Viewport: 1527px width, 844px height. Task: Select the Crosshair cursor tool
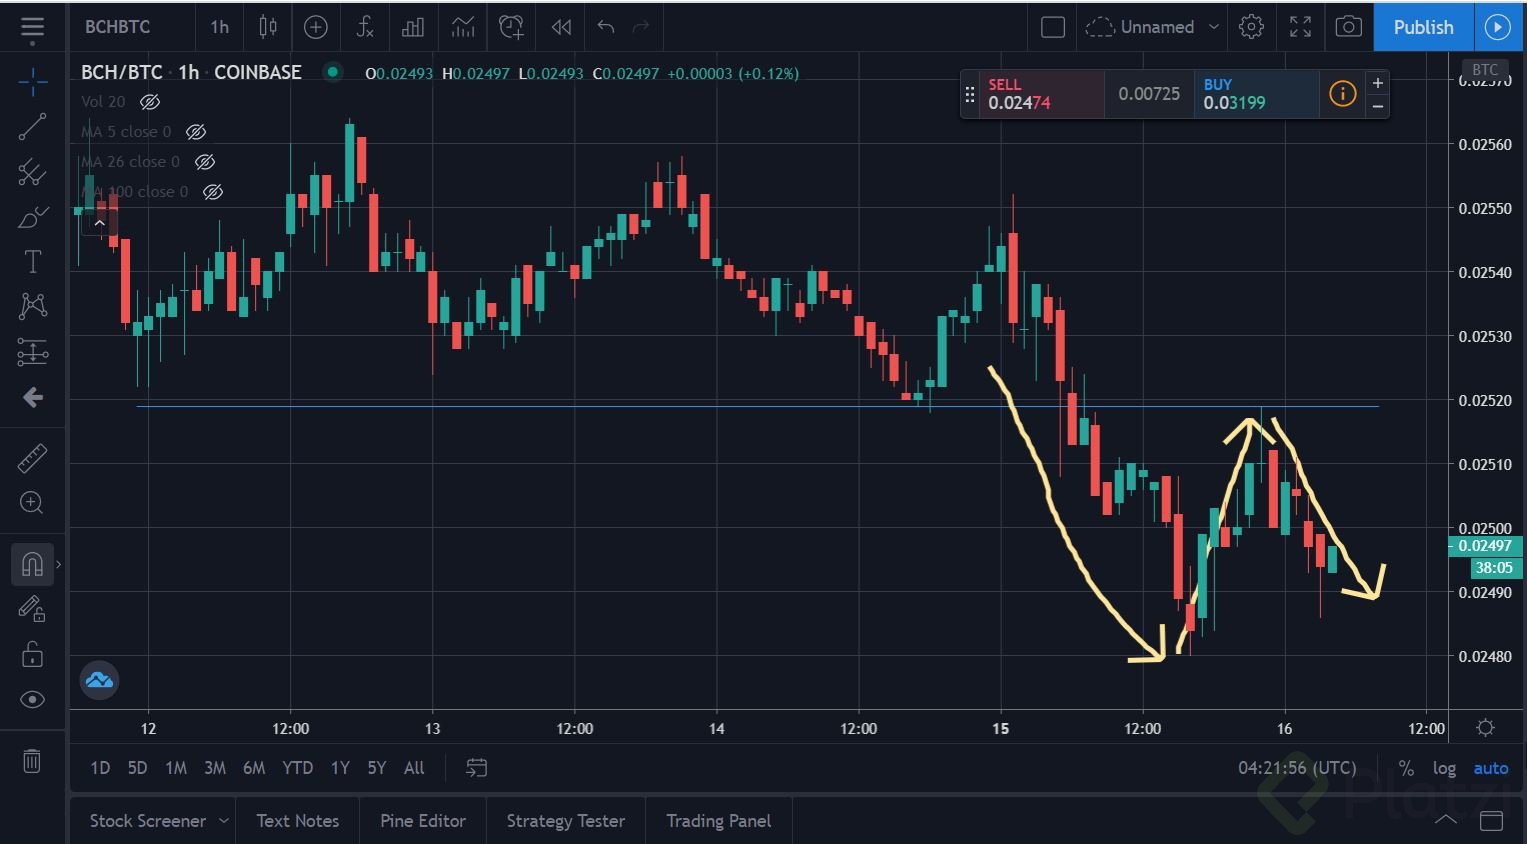32,82
